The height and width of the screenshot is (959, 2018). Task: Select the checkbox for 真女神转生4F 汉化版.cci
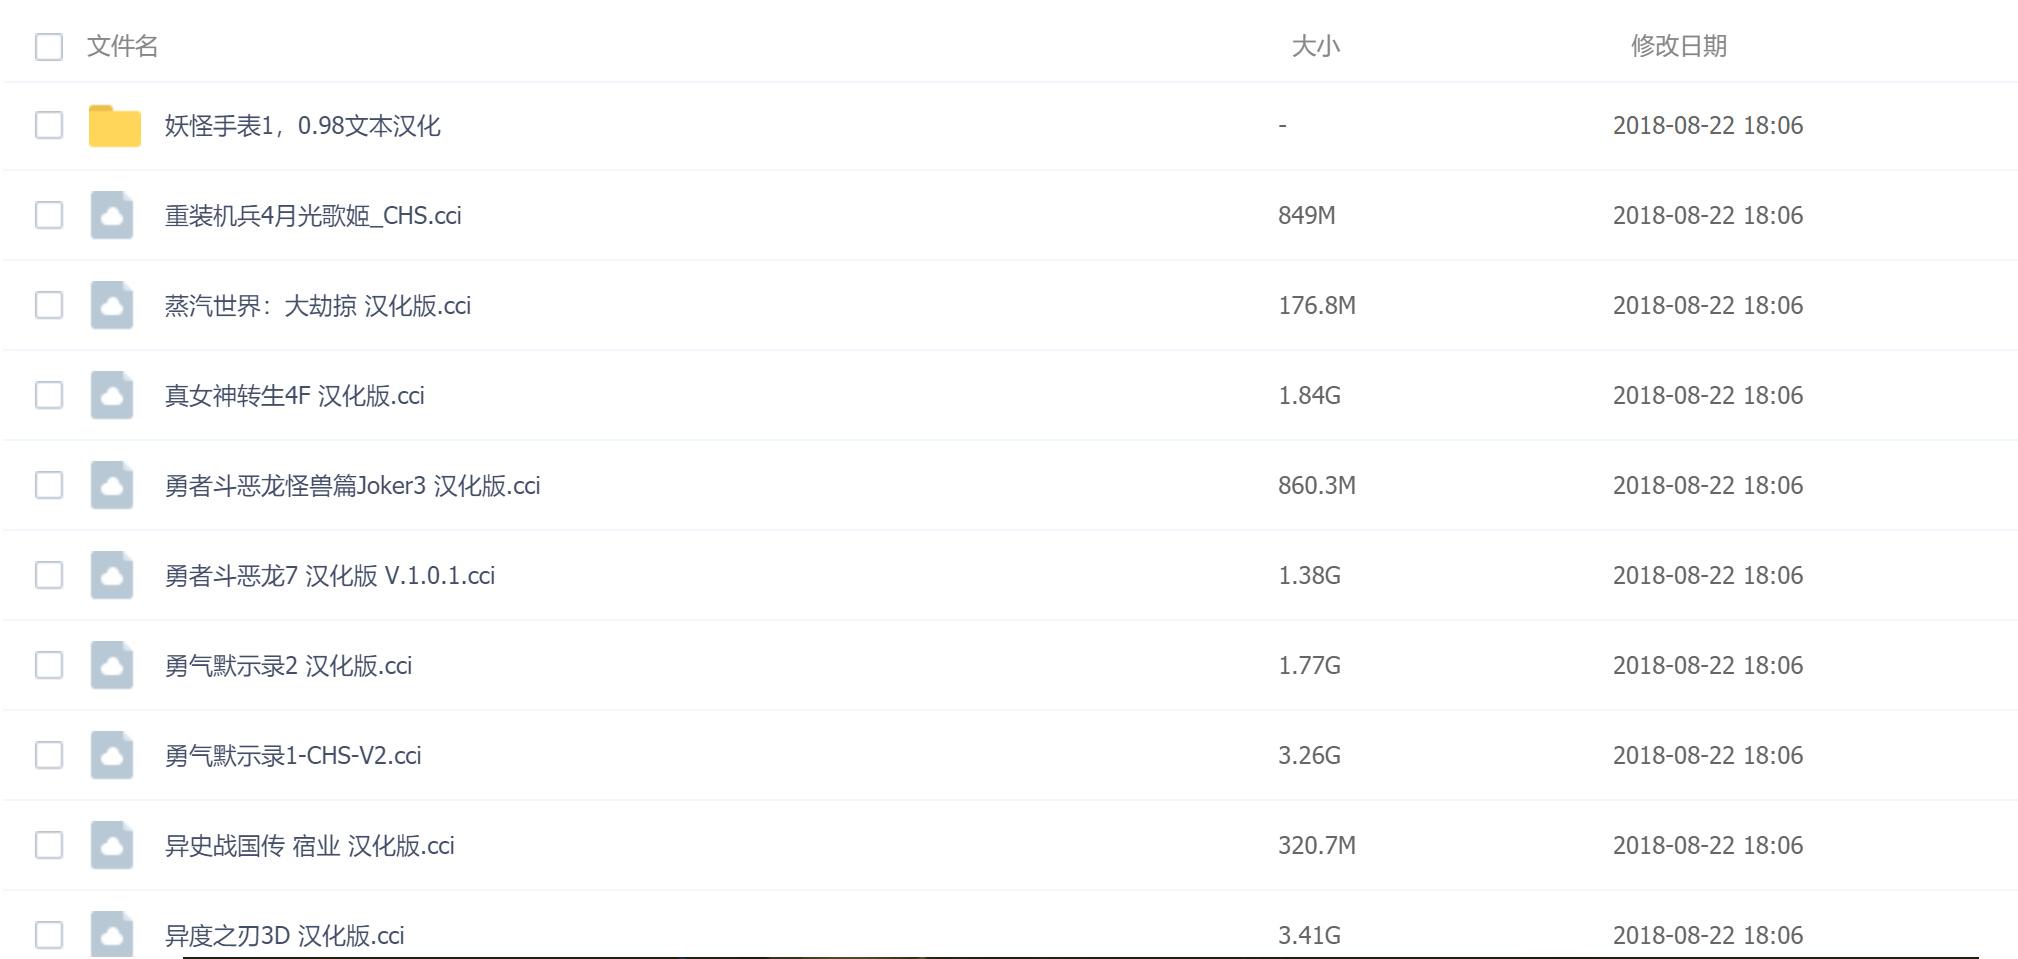(x=49, y=395)
